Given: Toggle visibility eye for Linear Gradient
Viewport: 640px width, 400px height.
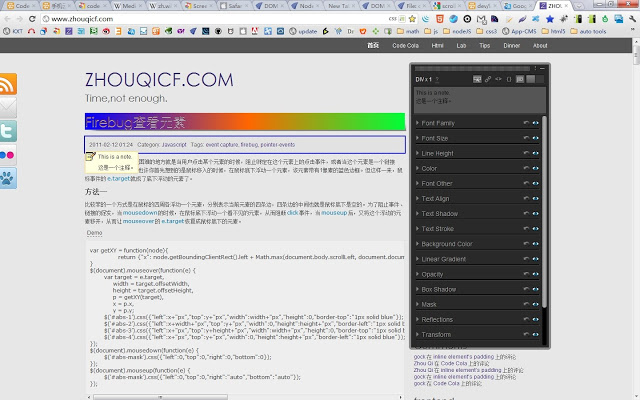Looking at the screenshot, I should pos(536,259).
